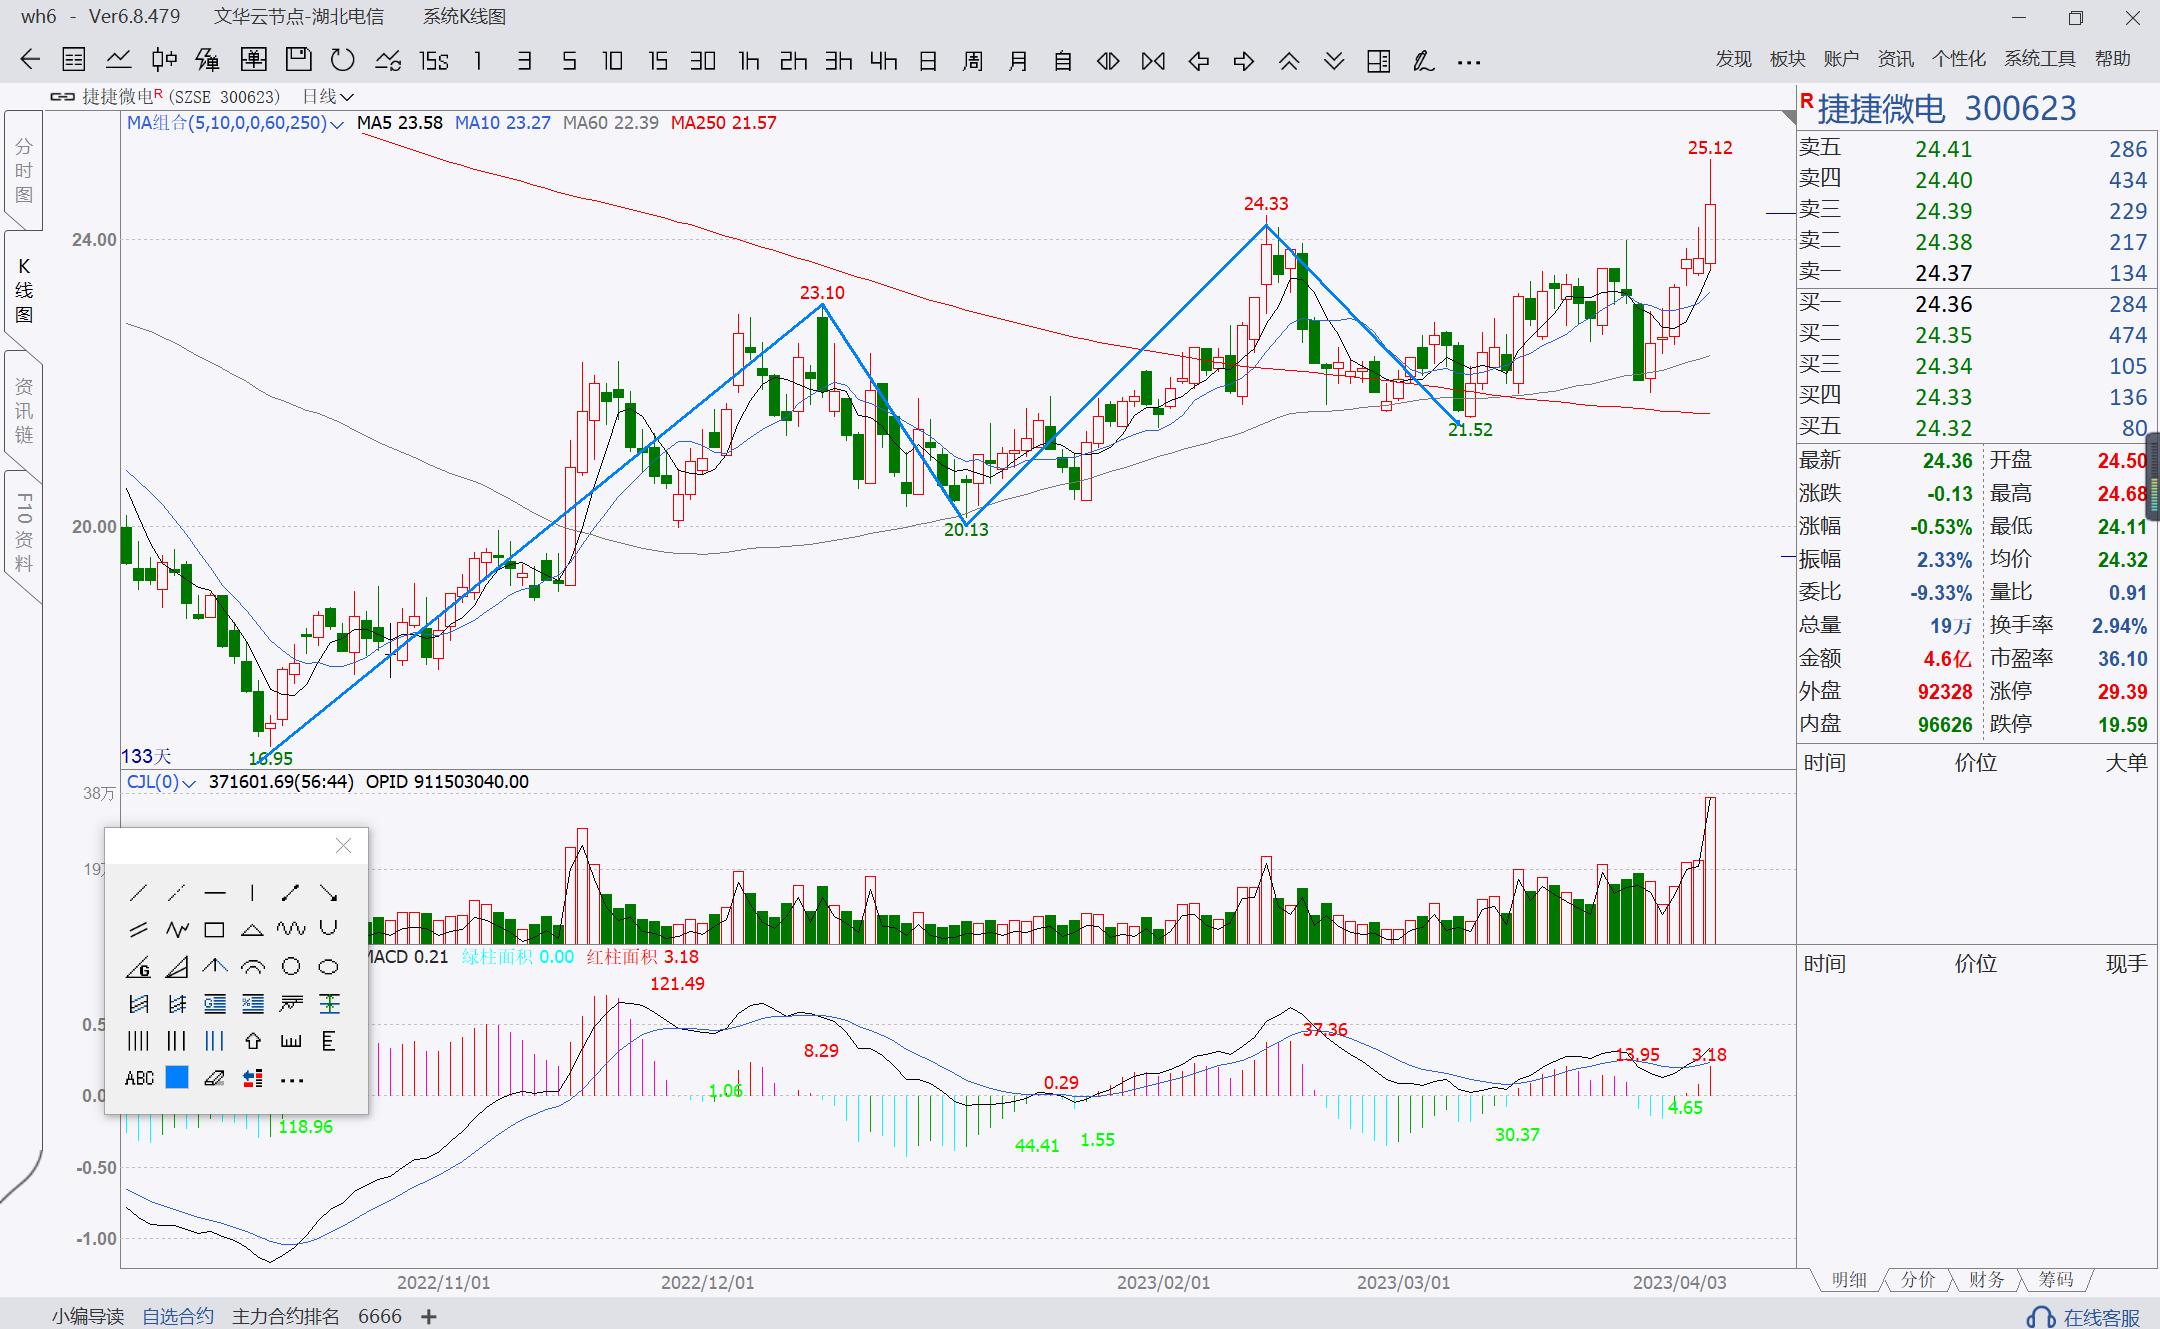Expand the CJL(0) volume indicator dropdown
Image resolution: width=2160 pixels, height=1329 pixels.
tap(189, 783)
